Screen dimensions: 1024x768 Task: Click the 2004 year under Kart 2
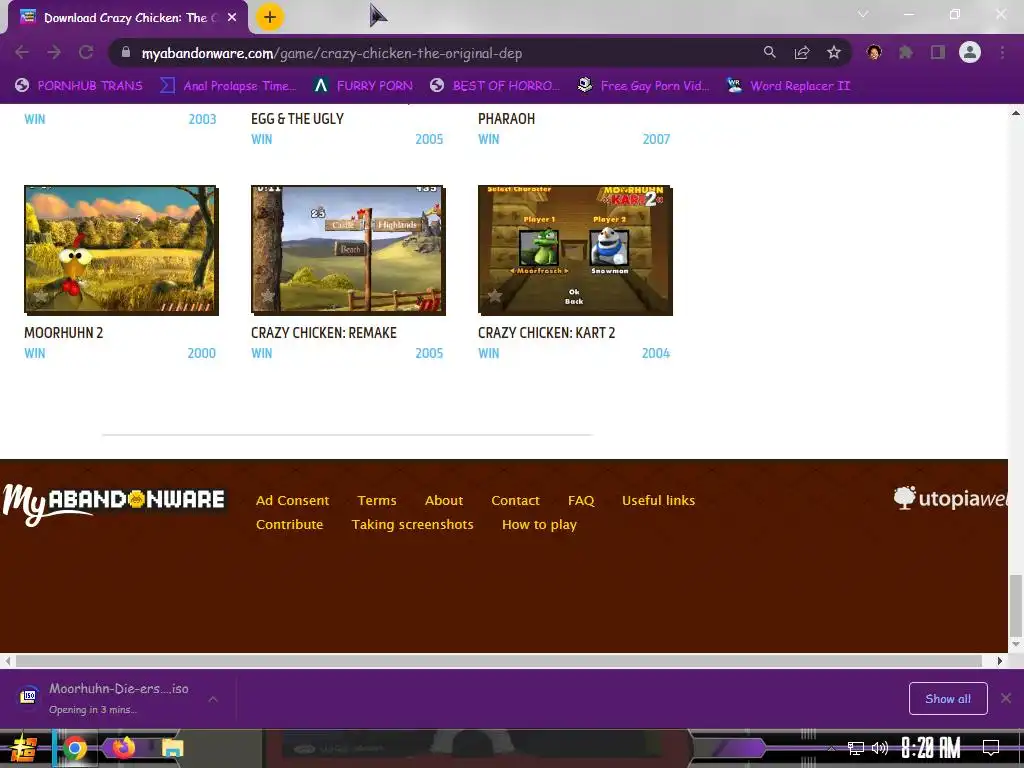coord(656,353)
